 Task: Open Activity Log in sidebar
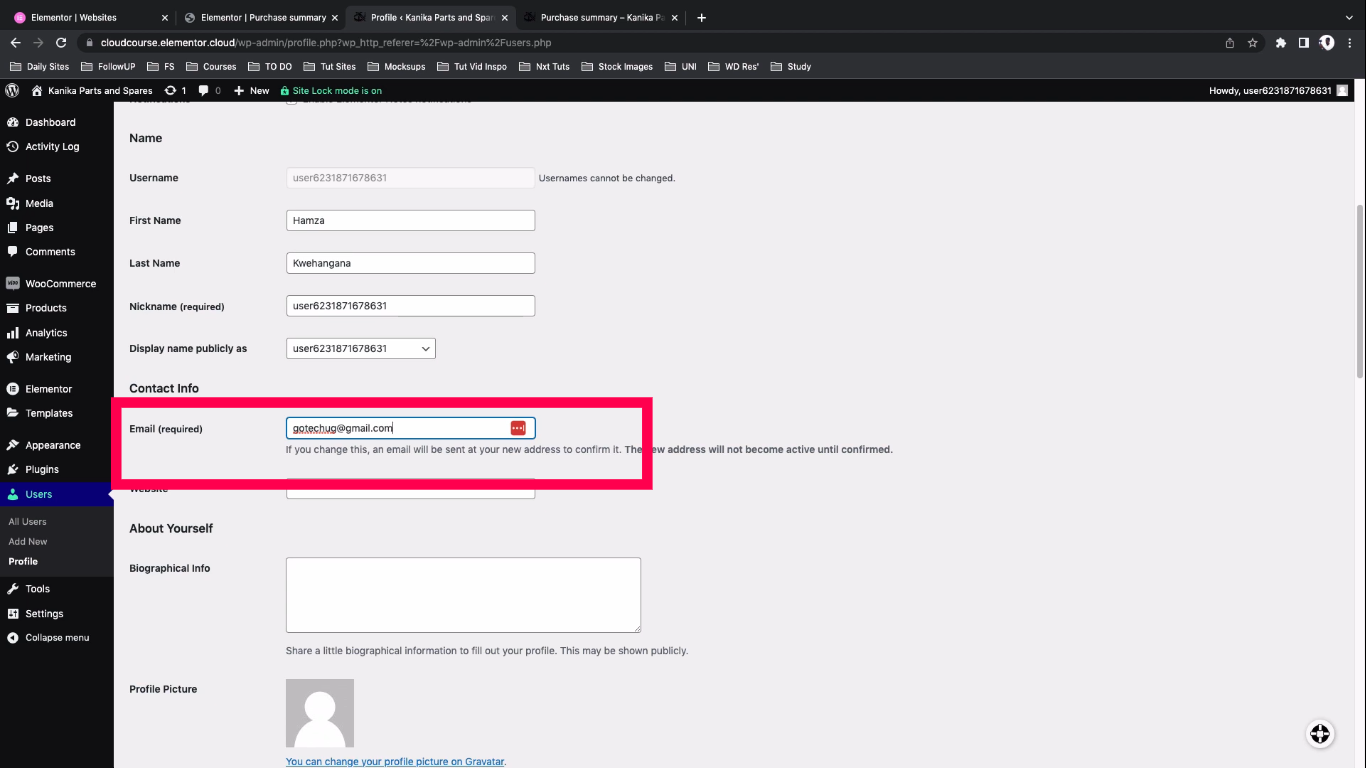tap(52, 146)
